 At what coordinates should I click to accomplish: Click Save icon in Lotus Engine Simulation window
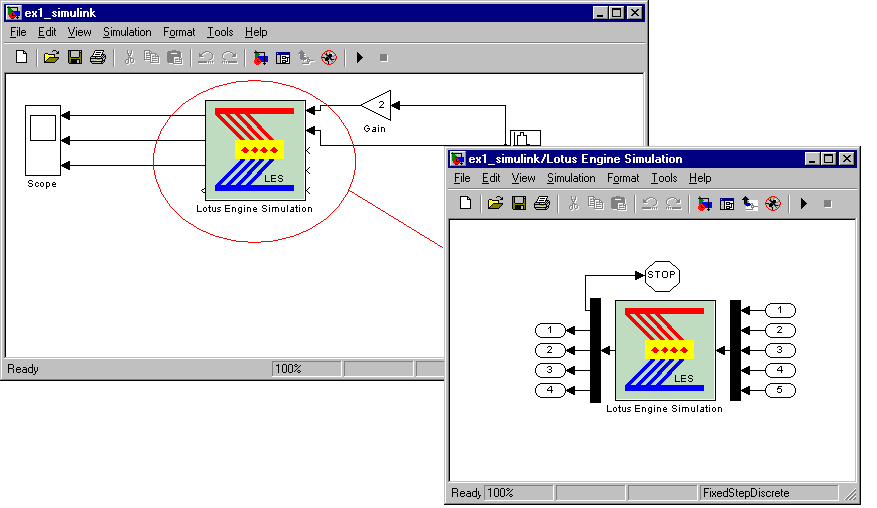519,203
